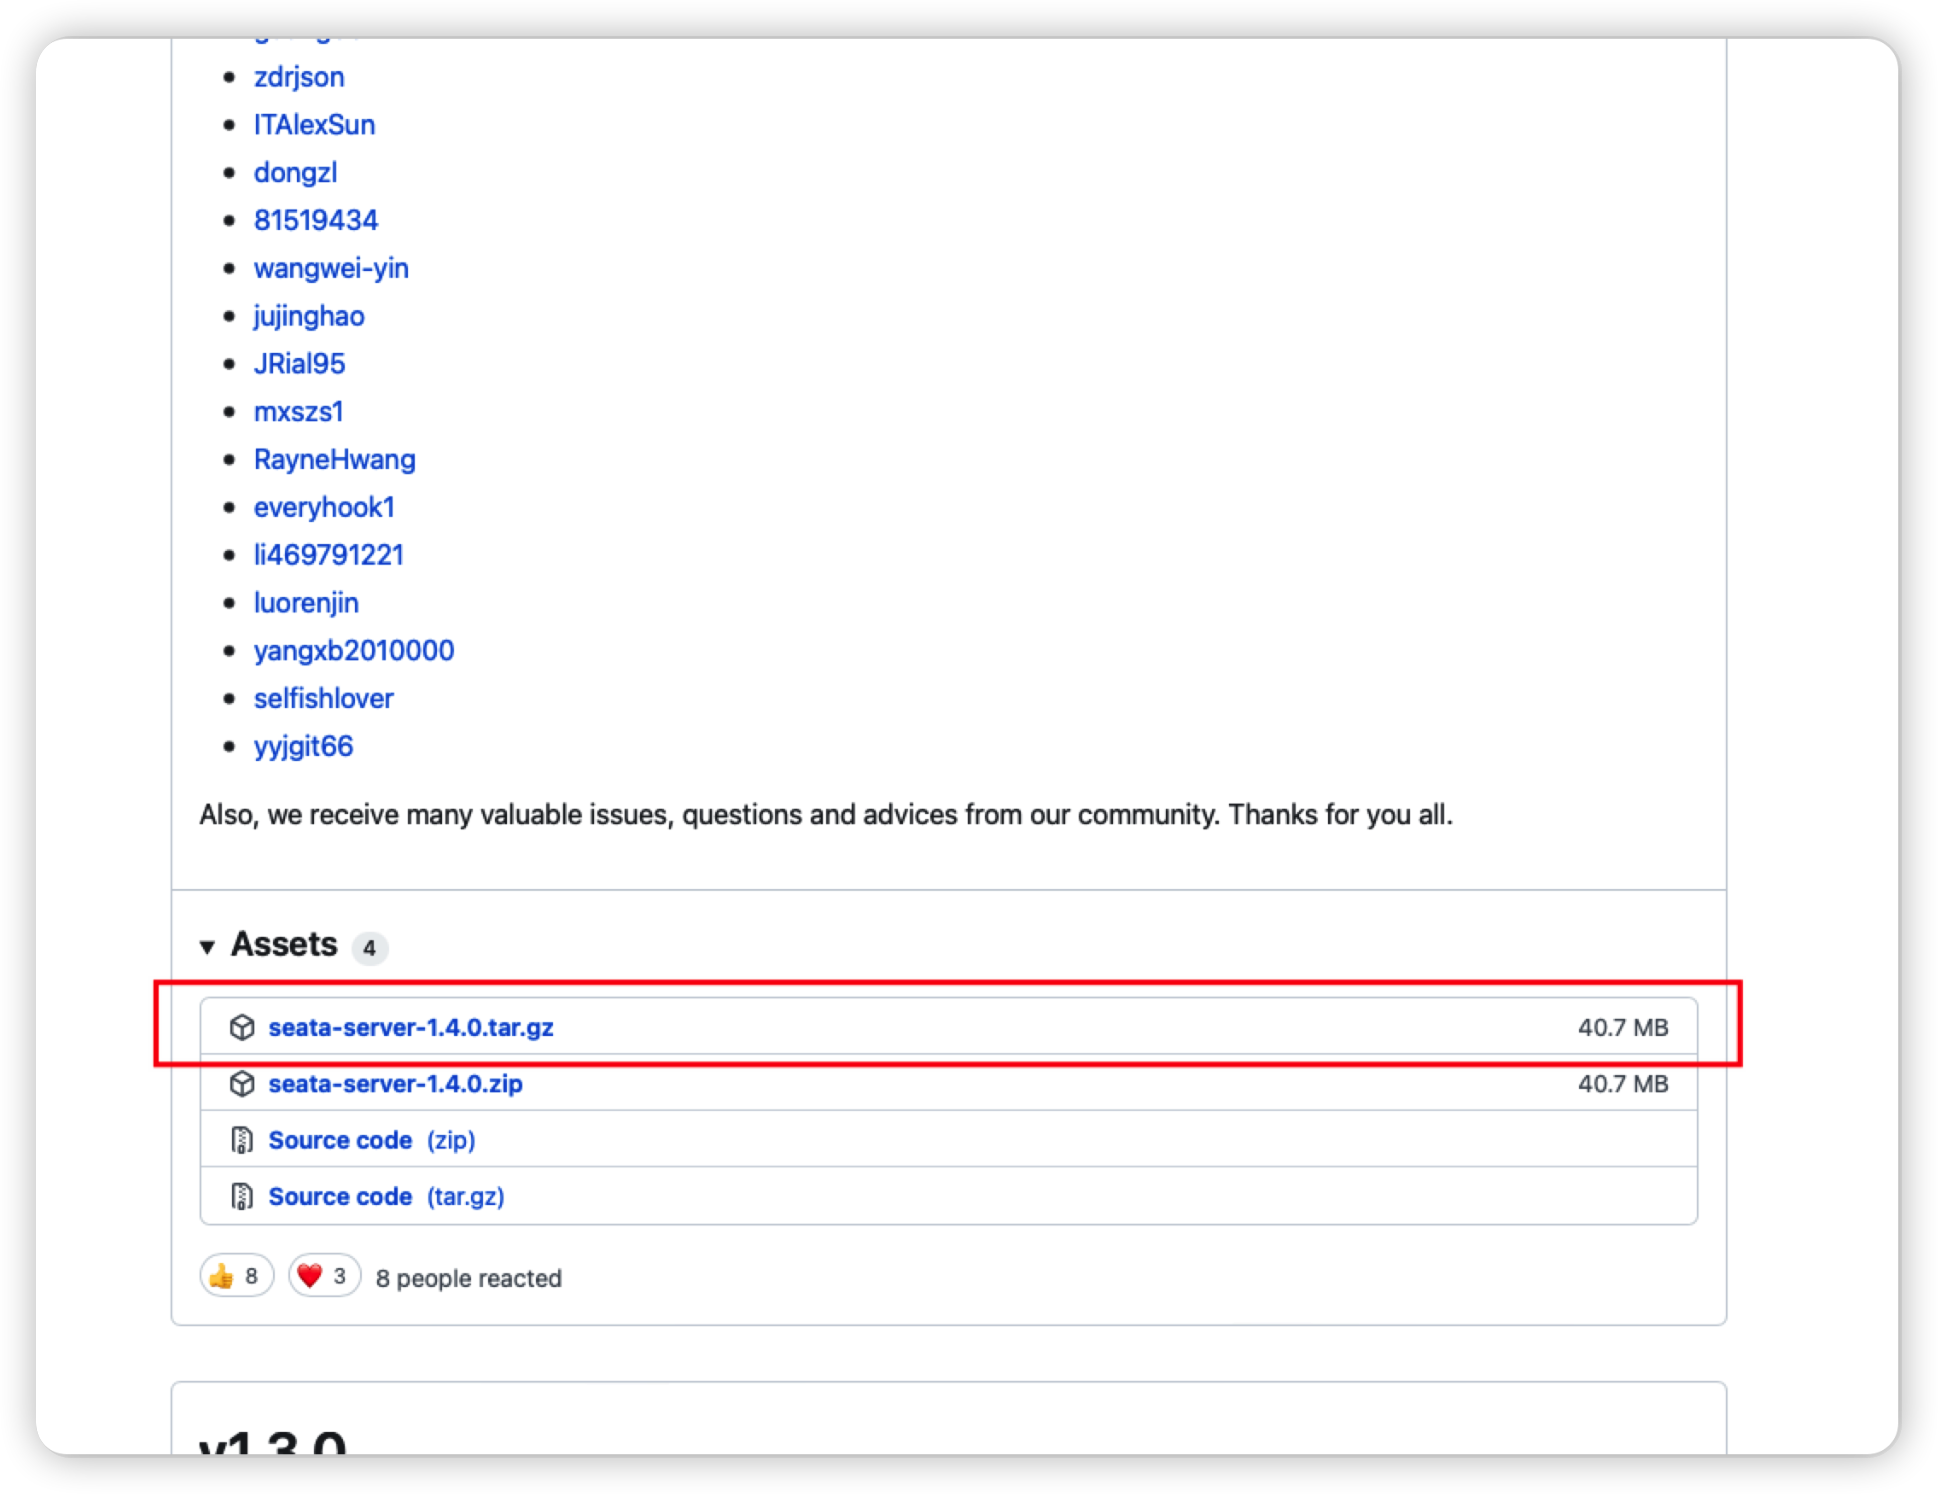
Task: Open contributor yyjgit66 profile
Action: point(303,747)
